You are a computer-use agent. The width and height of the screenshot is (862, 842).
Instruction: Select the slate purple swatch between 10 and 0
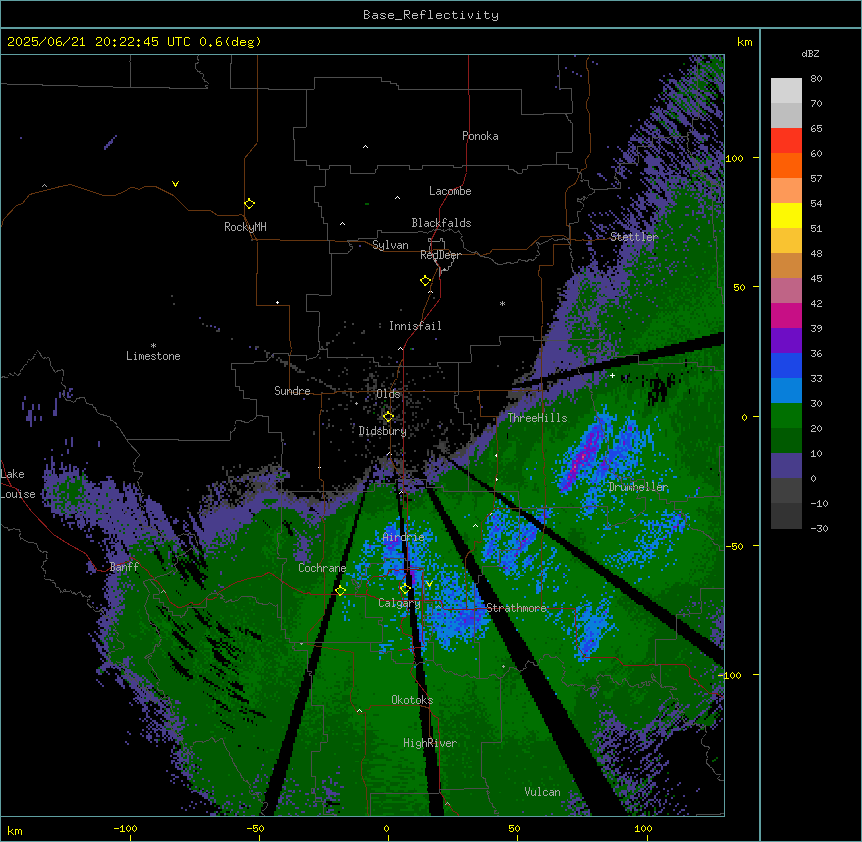coord(786,466)
